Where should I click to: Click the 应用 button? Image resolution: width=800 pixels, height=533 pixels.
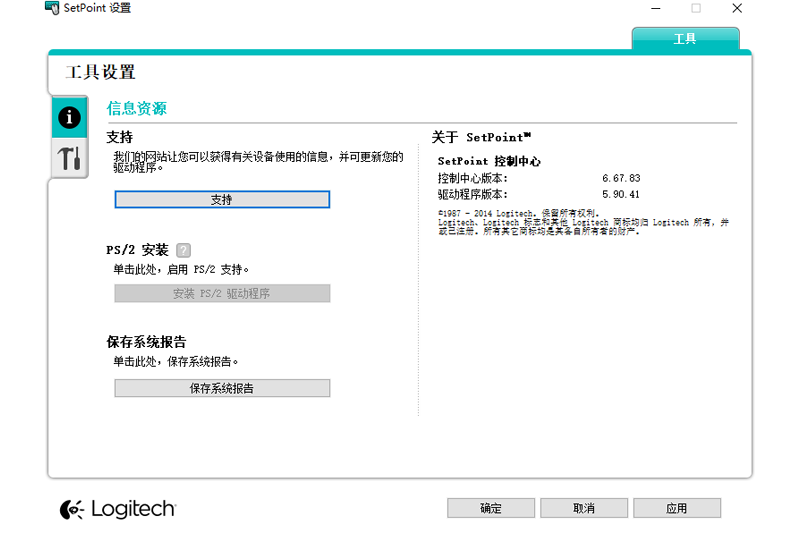tap(677, 508)
